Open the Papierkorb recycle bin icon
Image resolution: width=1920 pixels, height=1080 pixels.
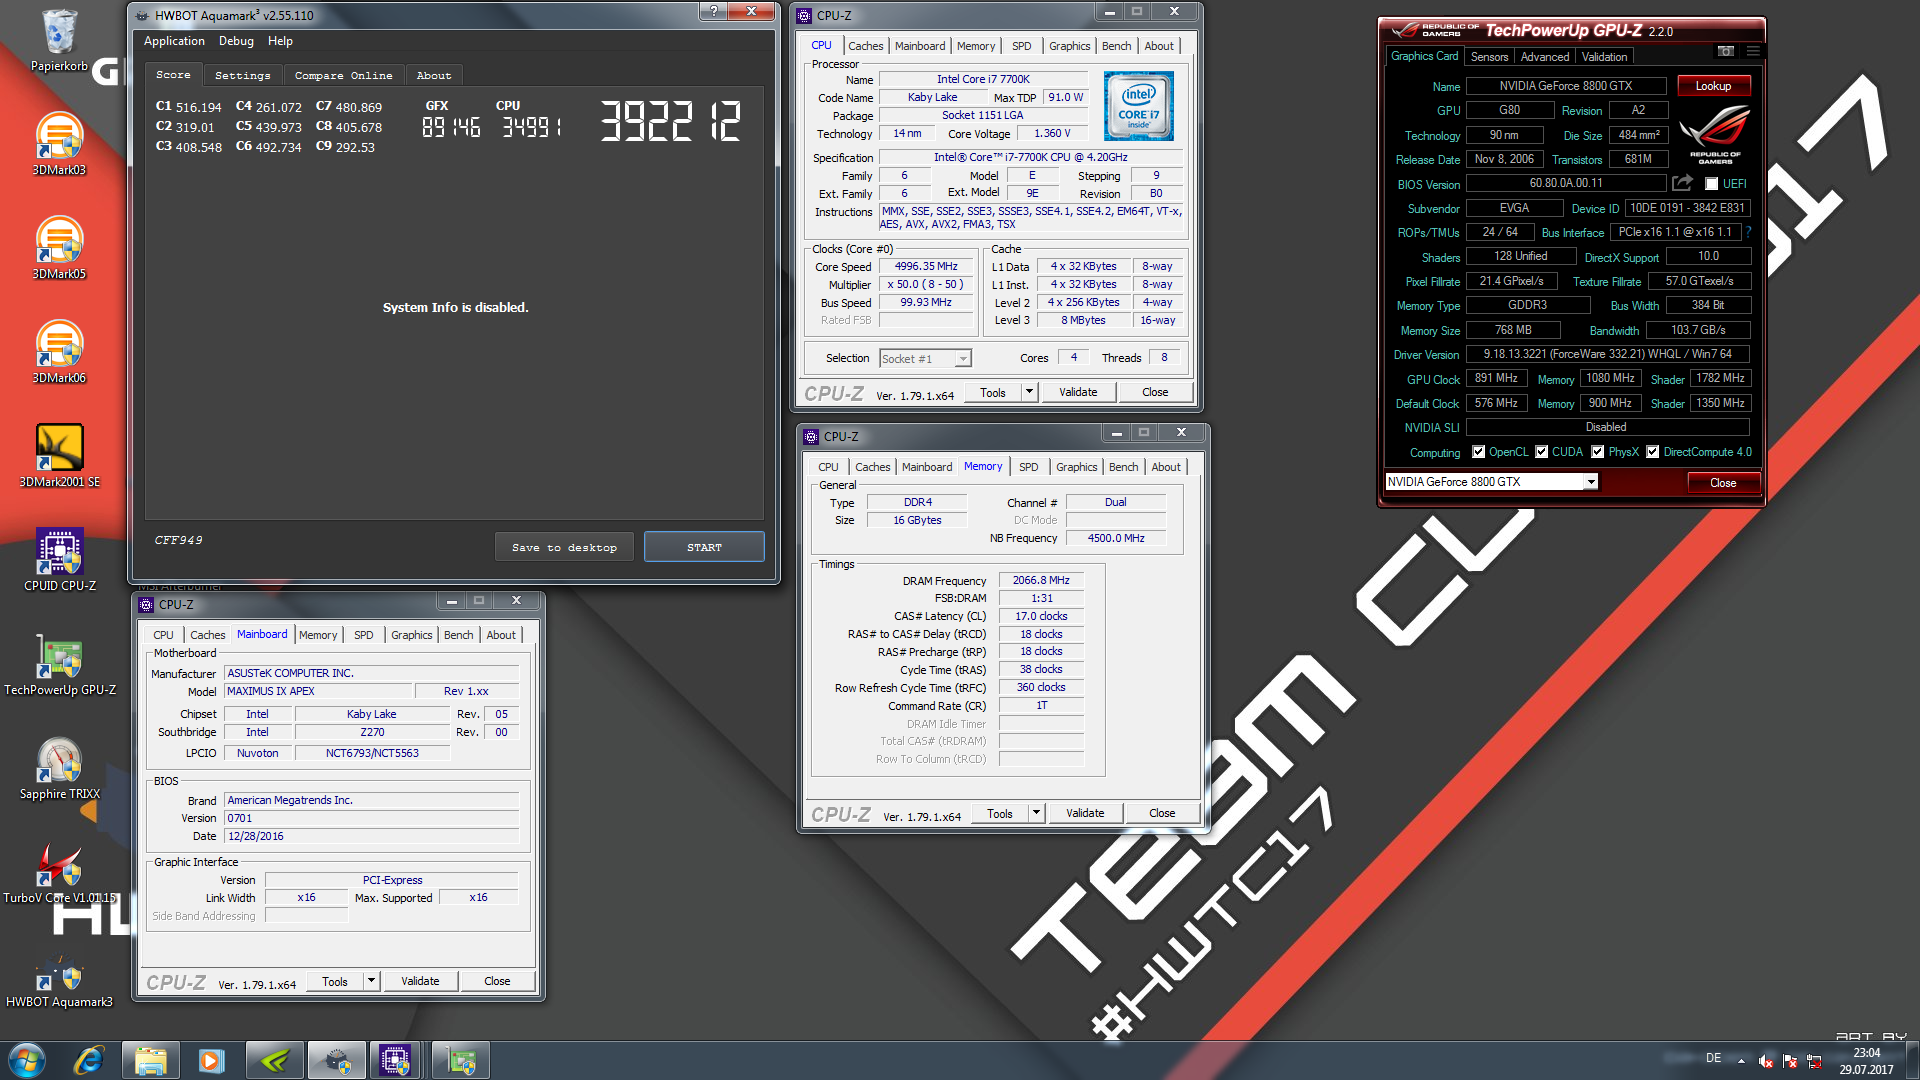tap(59, 40)
